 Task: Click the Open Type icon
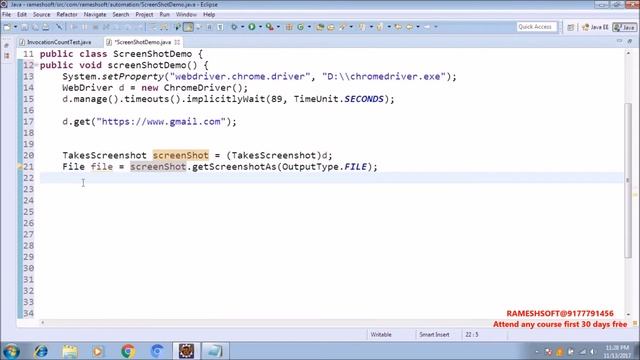tap(320, 27)
